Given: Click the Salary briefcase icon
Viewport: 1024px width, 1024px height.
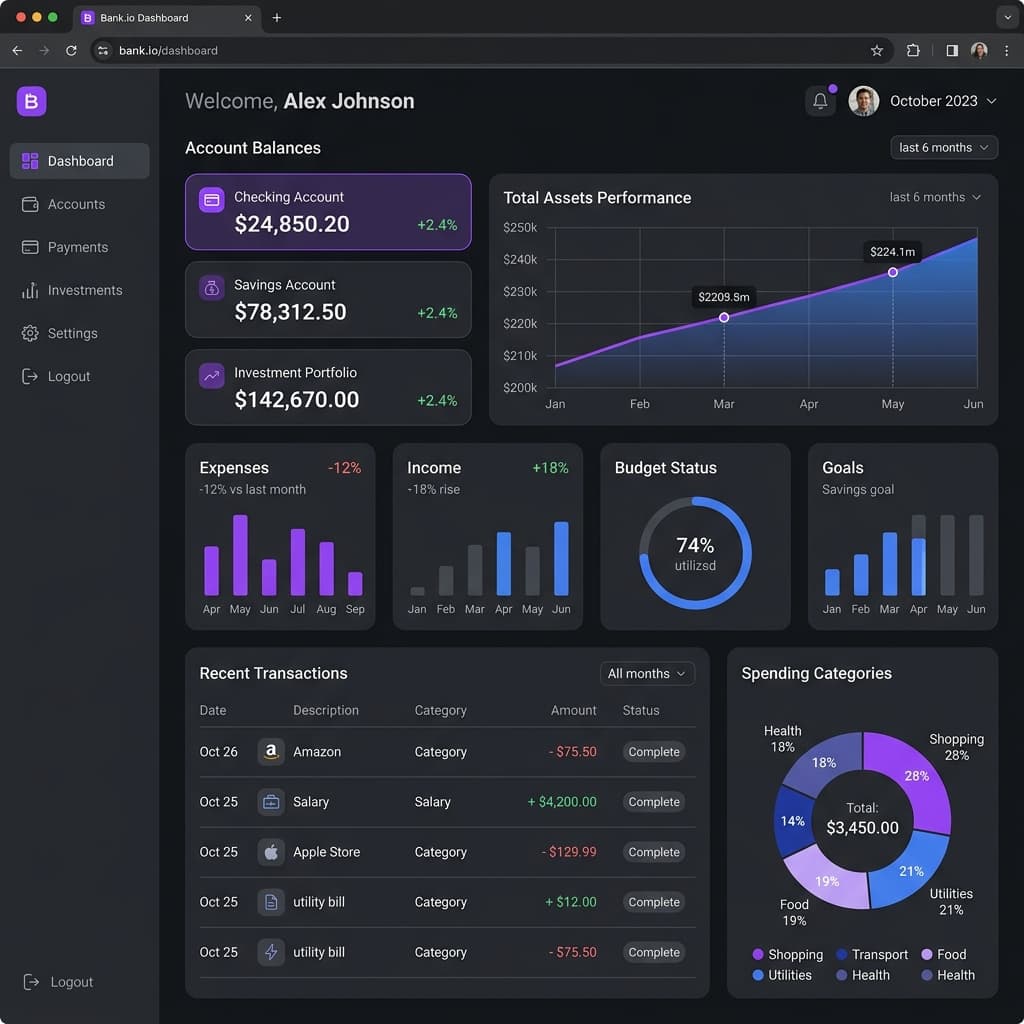Looking at the screenshot, I should [270, 801].
